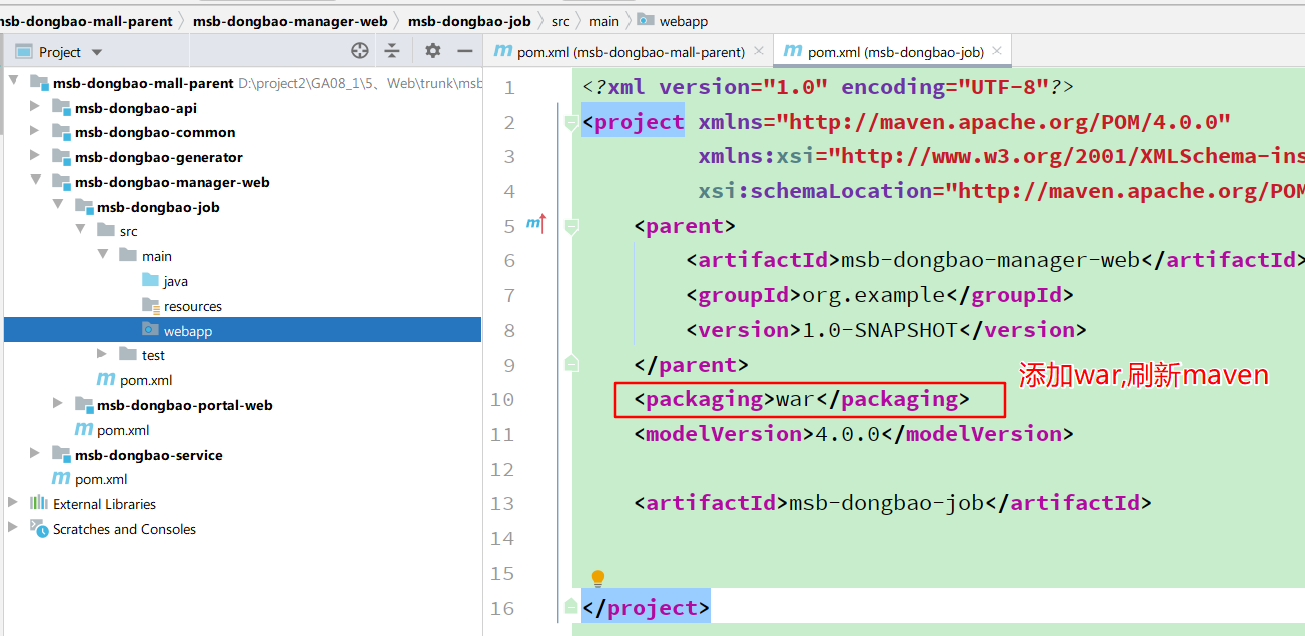This screenshot has height=636, width=1305.
Task: Expand the test folder
Action: coord(102,354)
